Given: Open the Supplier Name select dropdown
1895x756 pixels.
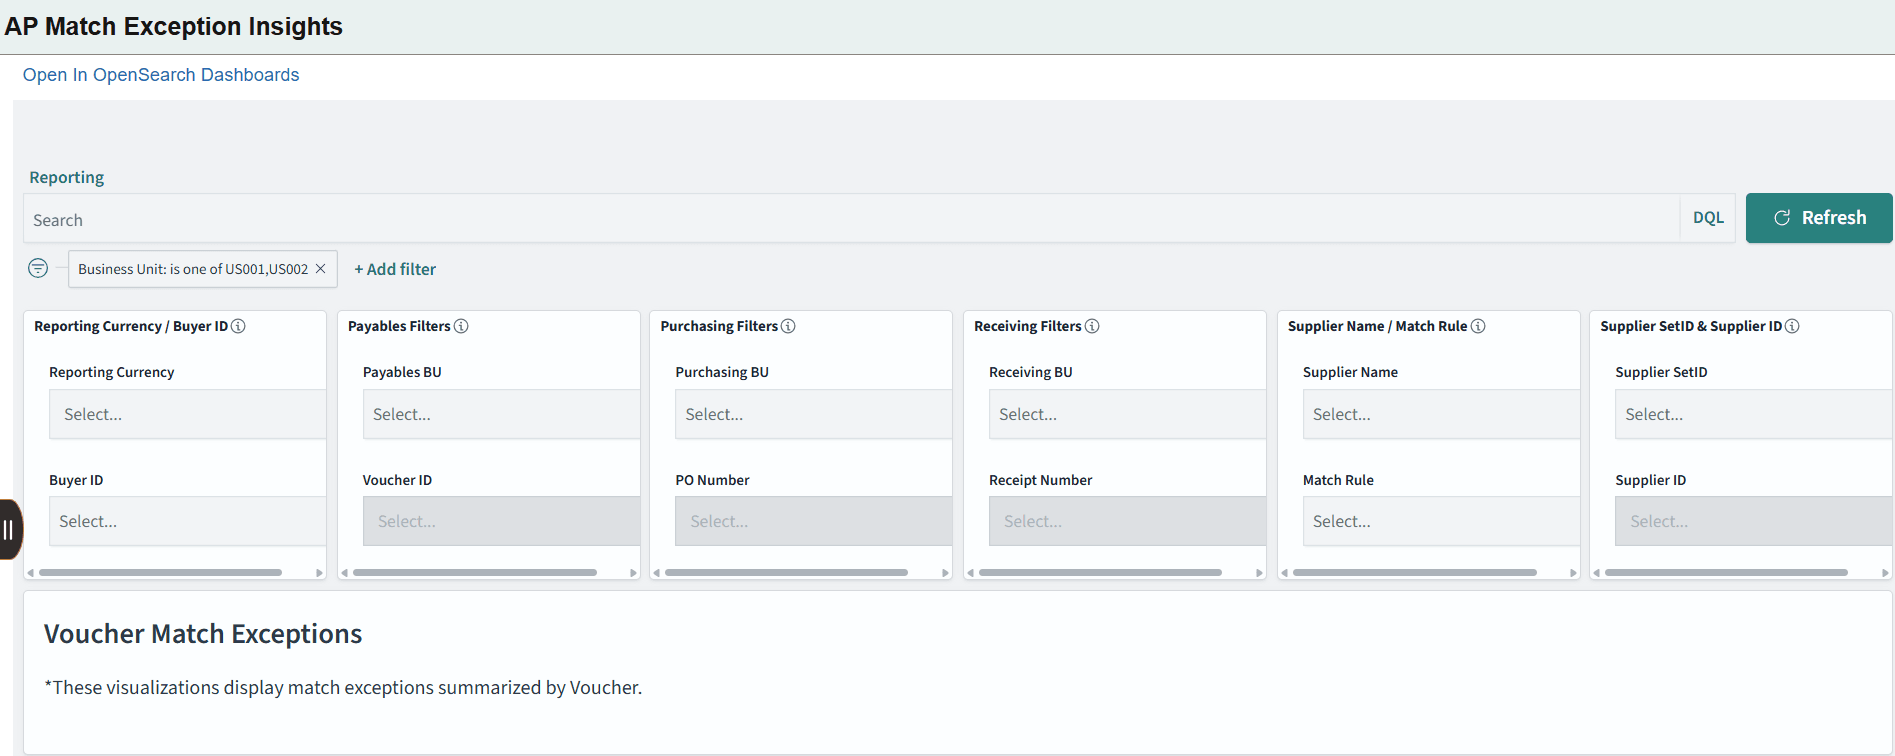Looking at the screenshot, I should (x=1441, y=414).
